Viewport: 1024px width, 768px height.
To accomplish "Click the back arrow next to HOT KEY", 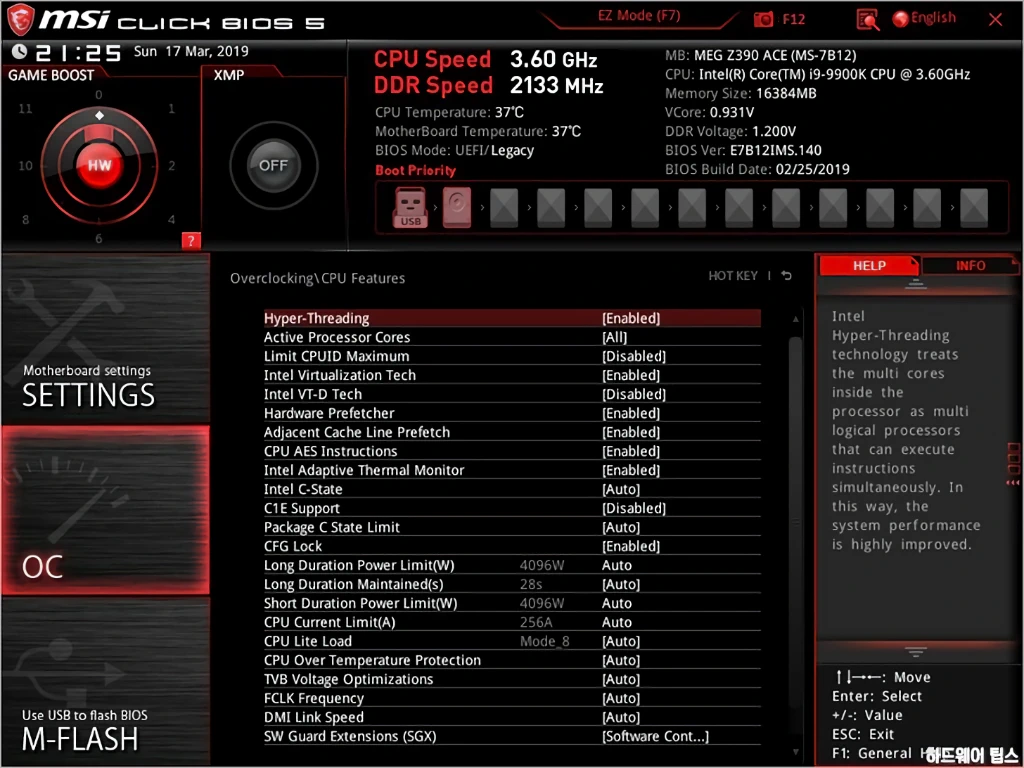I will tap(787, 276).
